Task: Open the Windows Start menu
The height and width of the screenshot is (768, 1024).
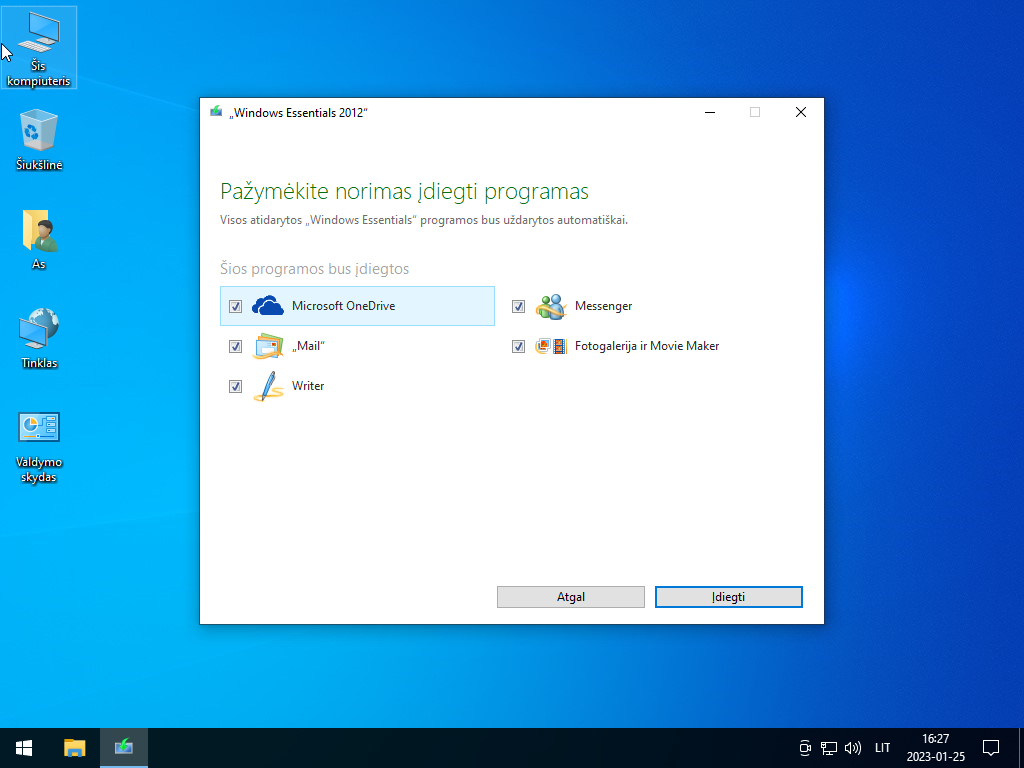Action: point(24,747)
